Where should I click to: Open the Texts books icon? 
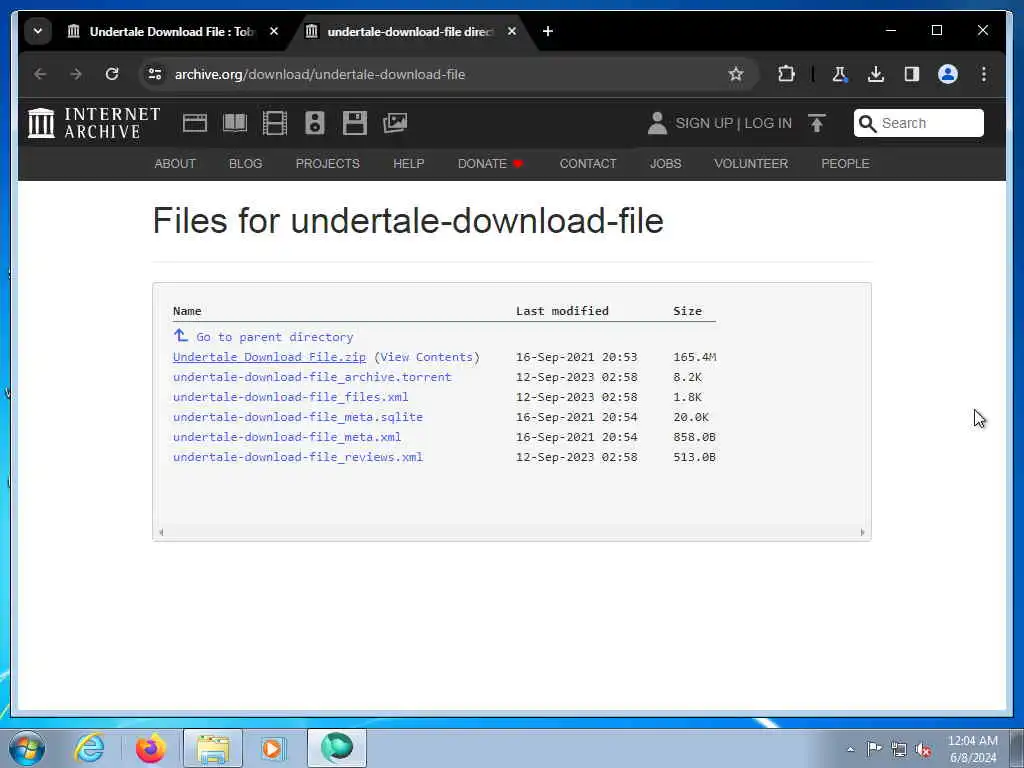coord(235,123)
